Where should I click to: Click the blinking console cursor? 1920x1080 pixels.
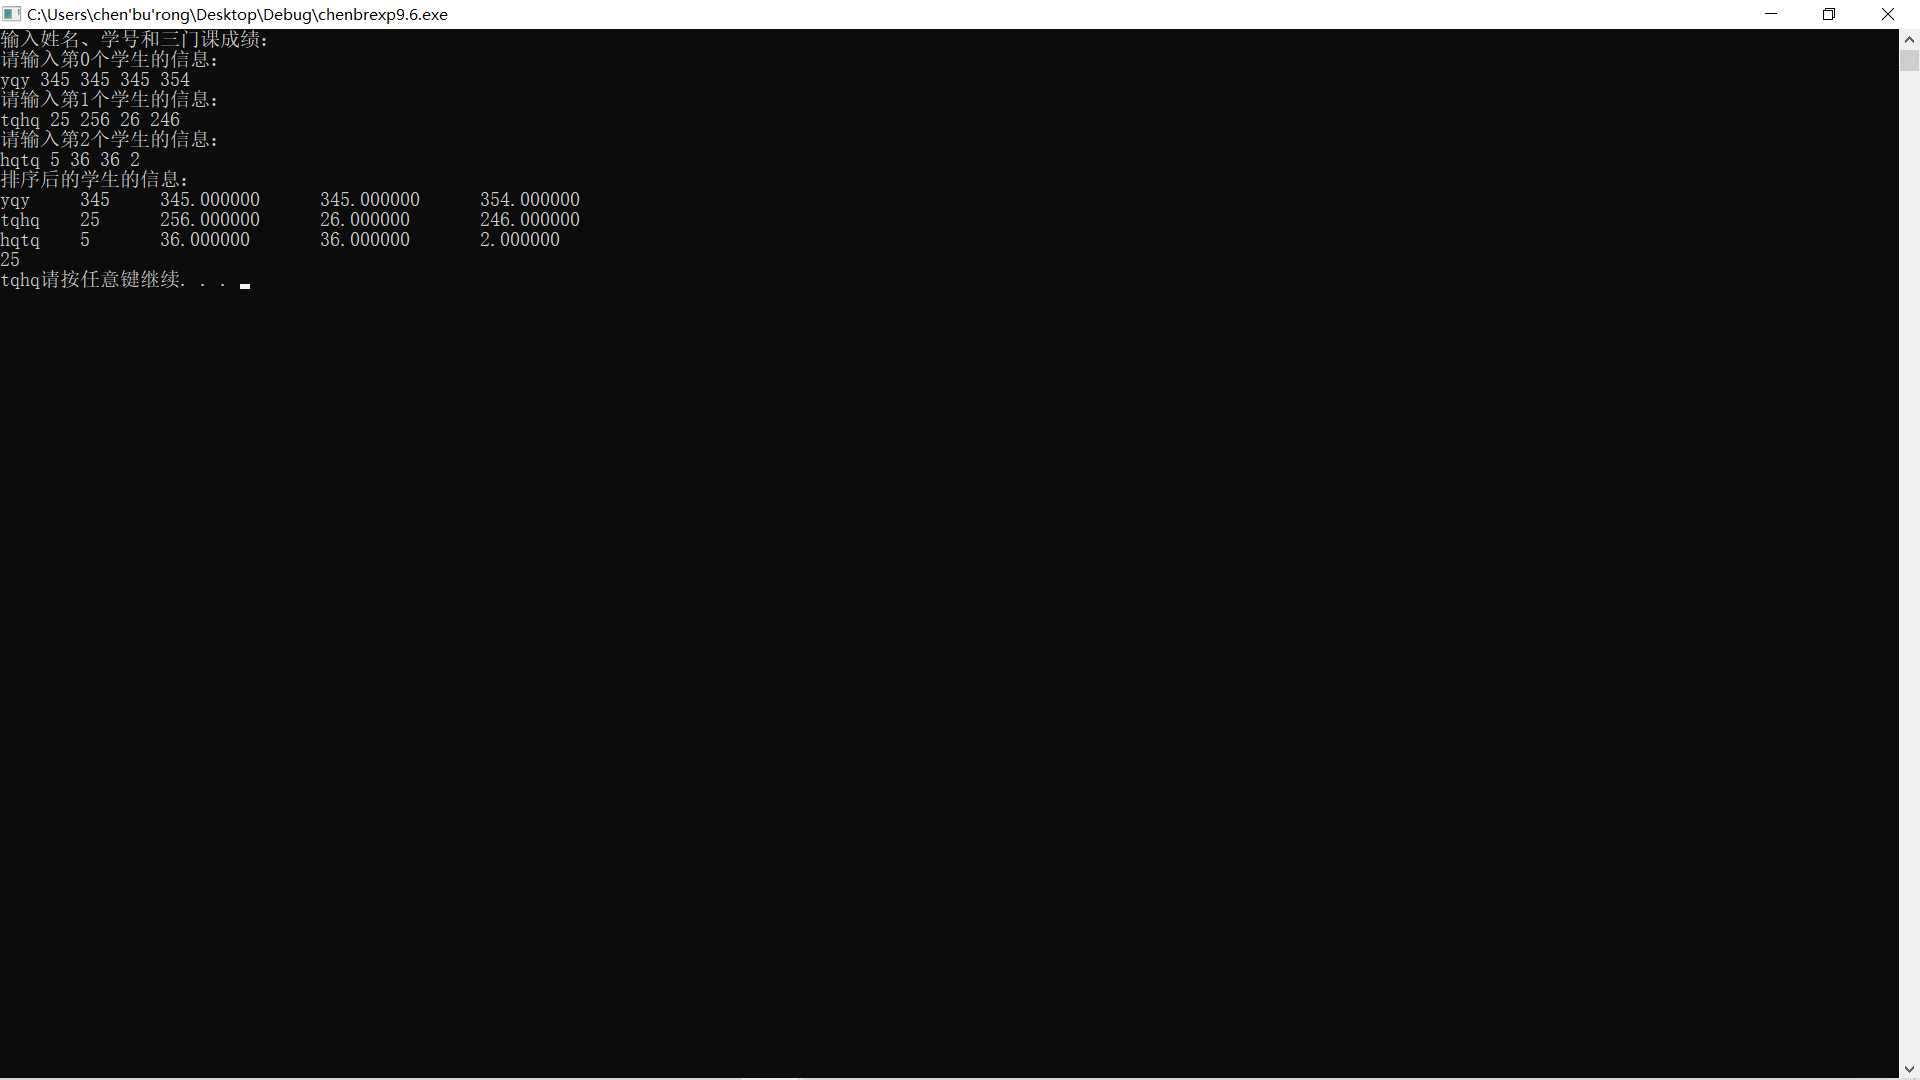[x=245, y=286]
